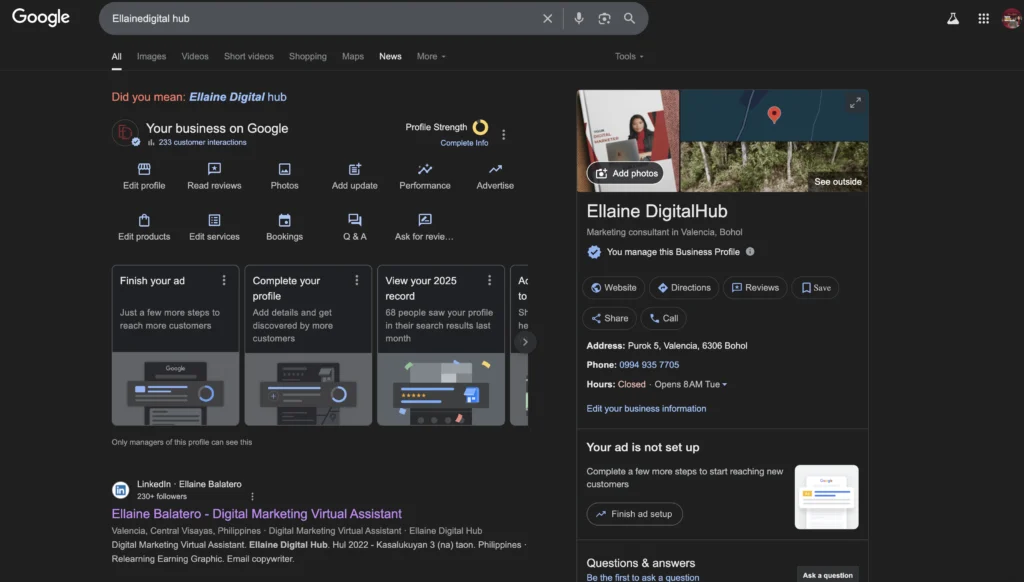Click the Save button
Screen dimensions: 1024x582
point(816,287)
